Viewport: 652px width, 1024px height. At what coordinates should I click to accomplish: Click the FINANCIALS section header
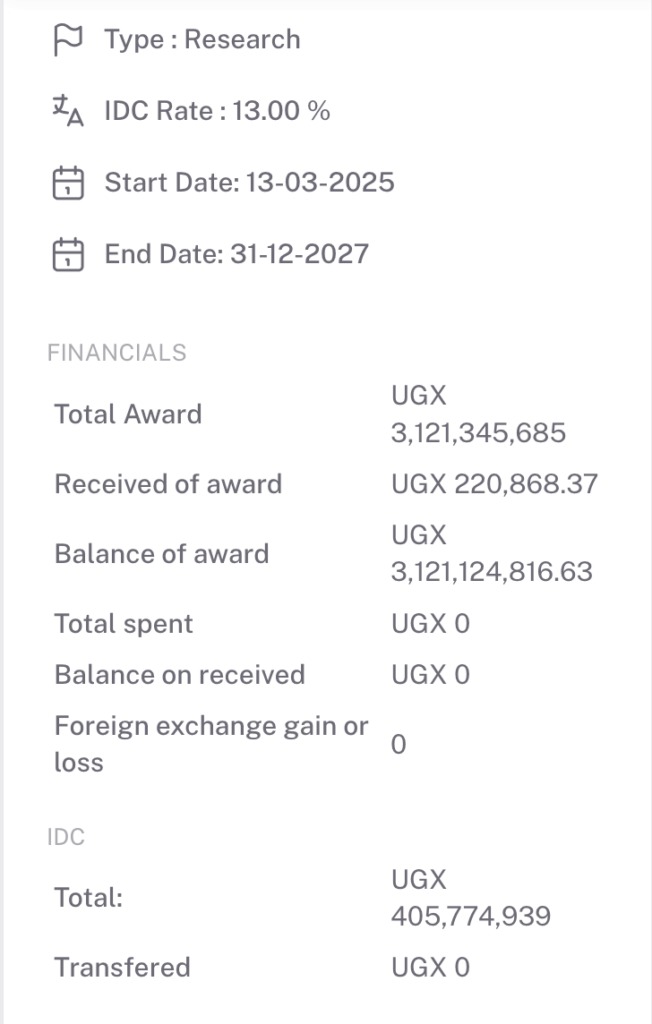point(117,353)
